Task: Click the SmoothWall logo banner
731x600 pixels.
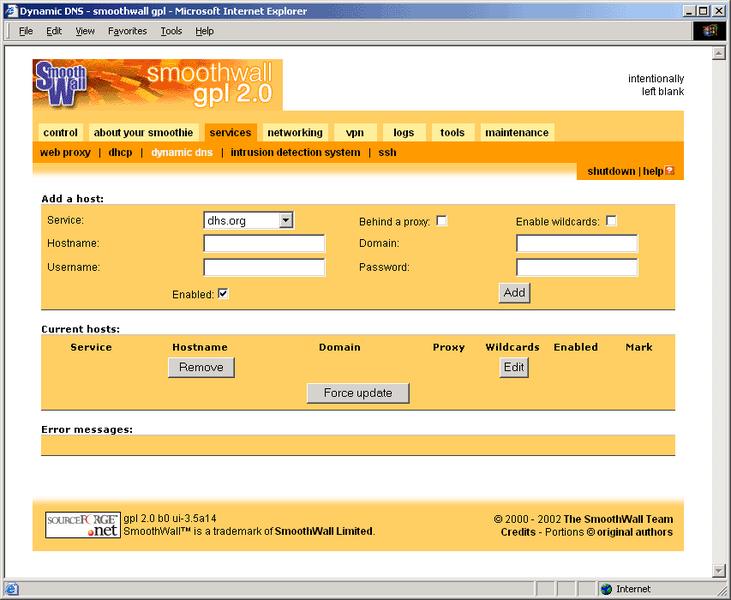Action: [158, 84]
